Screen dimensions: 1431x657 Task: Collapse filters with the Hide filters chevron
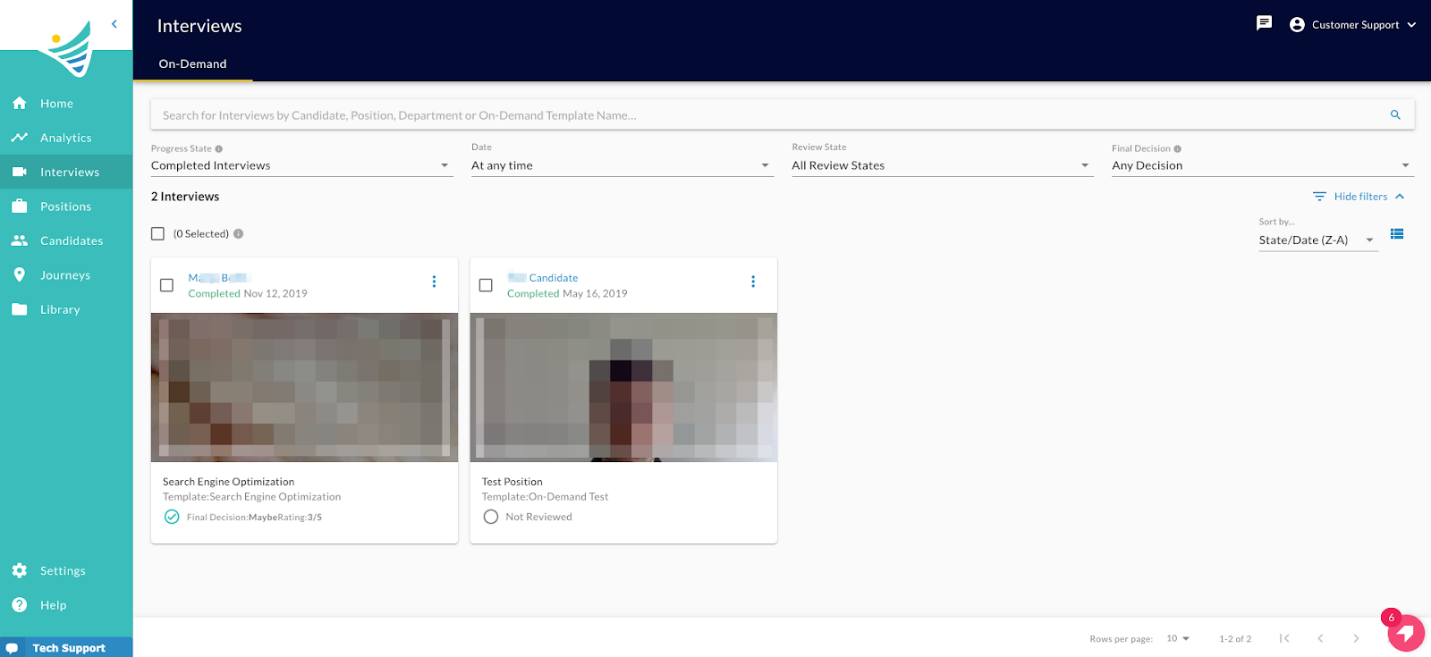click(1400, 197)
